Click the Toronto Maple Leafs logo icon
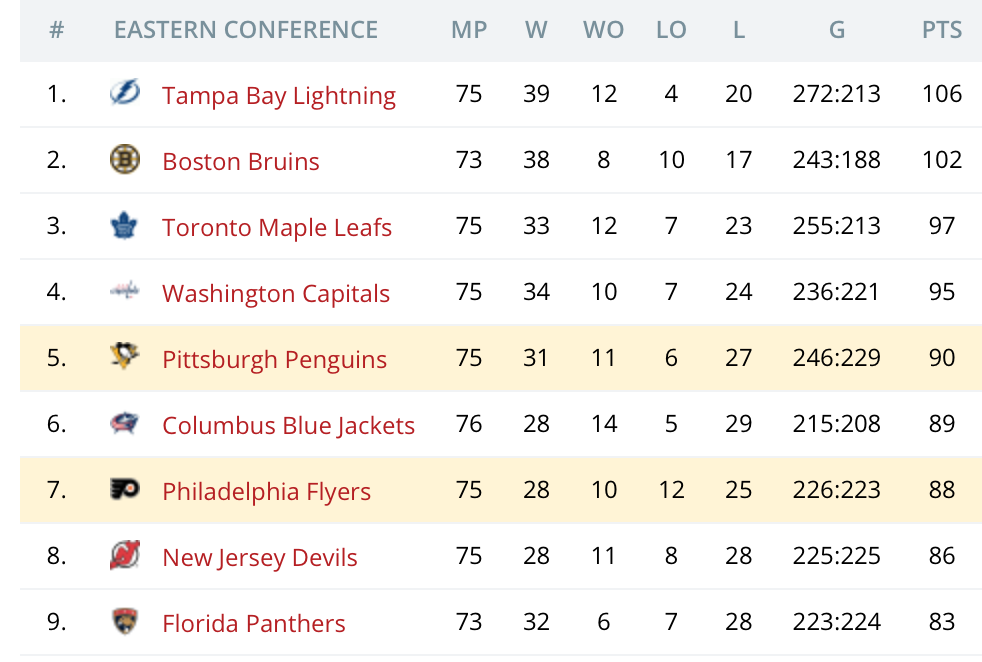Screen dimensions: 982x662 [125, 226]
